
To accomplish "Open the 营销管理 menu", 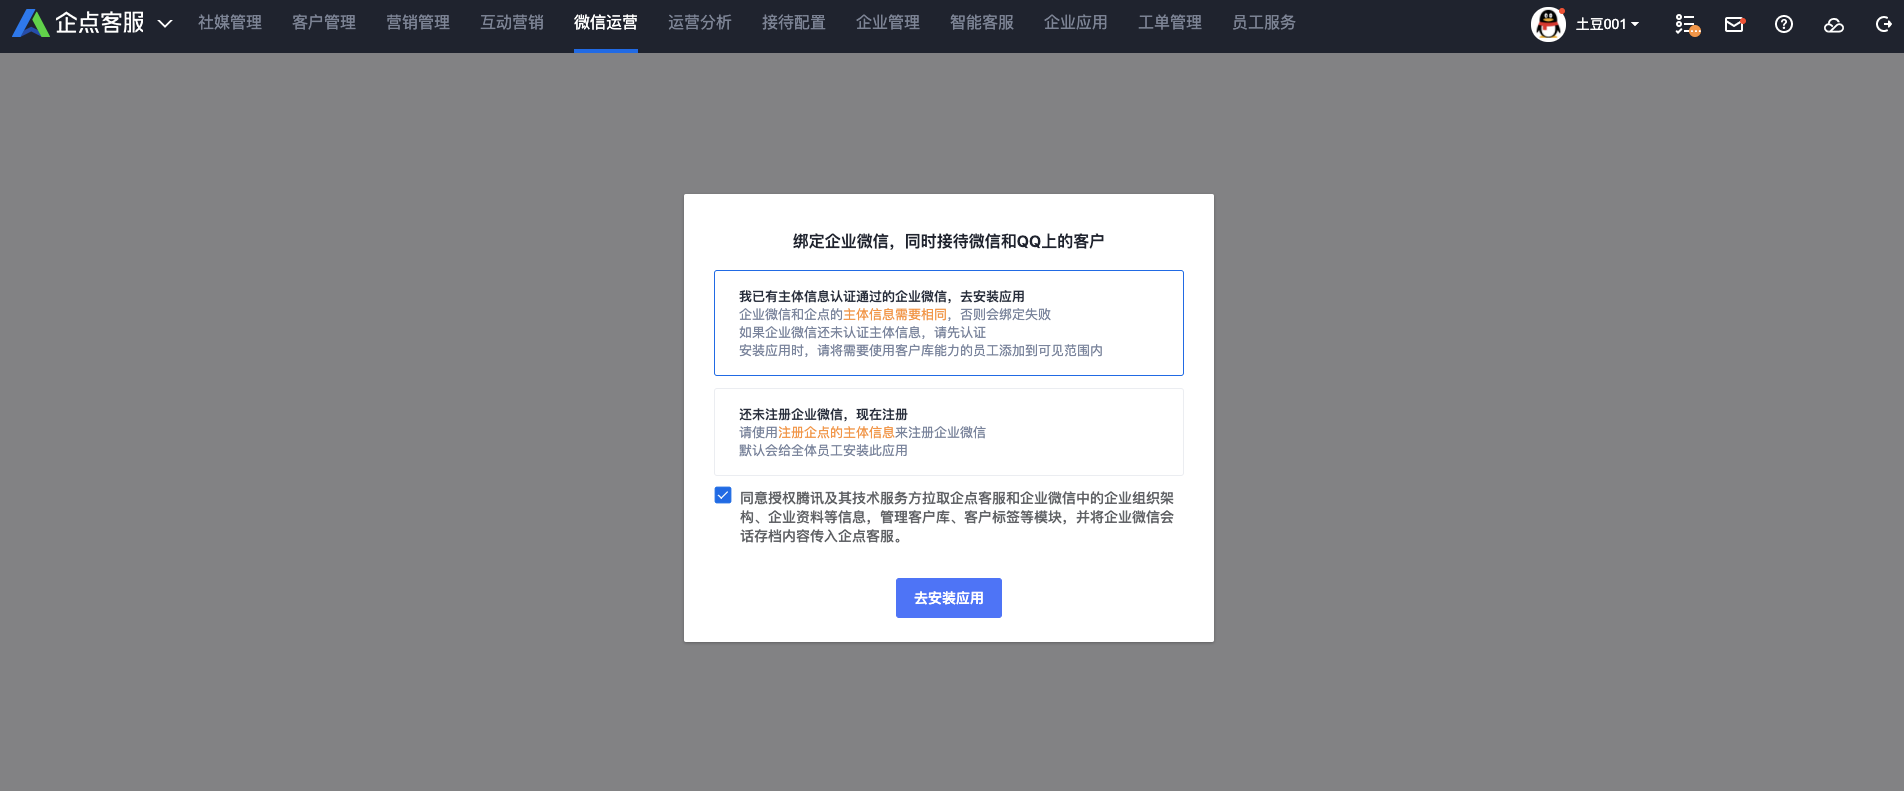I will click(x=418, y=23).
